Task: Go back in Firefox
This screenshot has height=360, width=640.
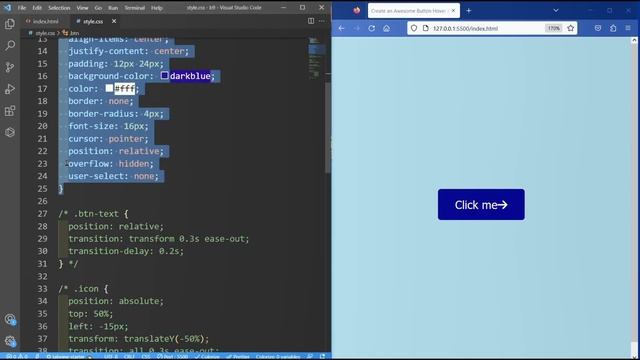Action: pyautogui.click(x=342, y=28)
